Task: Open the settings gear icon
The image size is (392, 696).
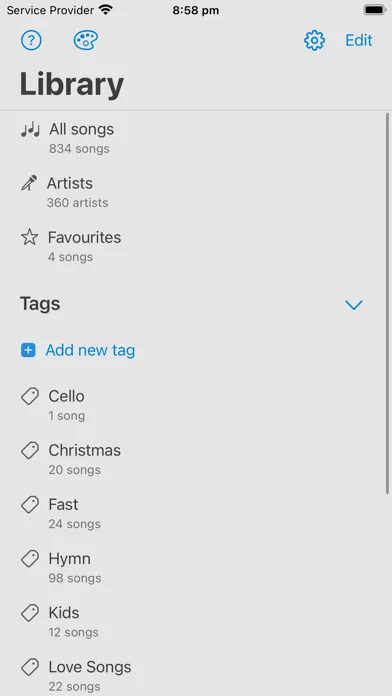Action: (314, 40)
